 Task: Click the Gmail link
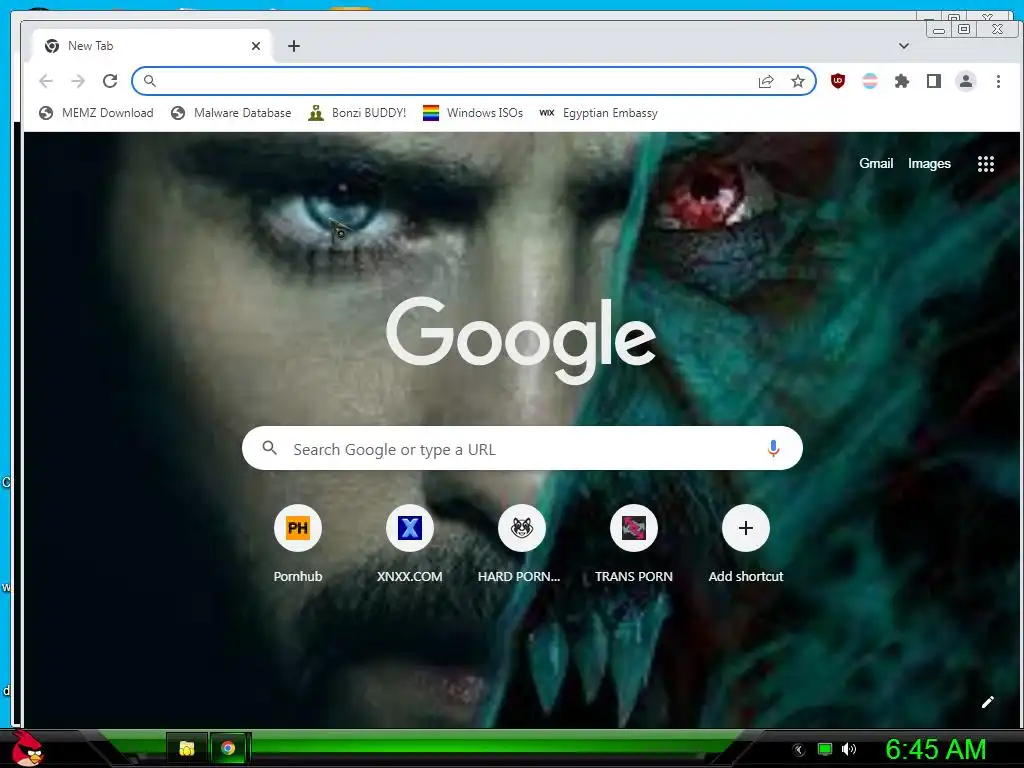[x=876, y=163]
